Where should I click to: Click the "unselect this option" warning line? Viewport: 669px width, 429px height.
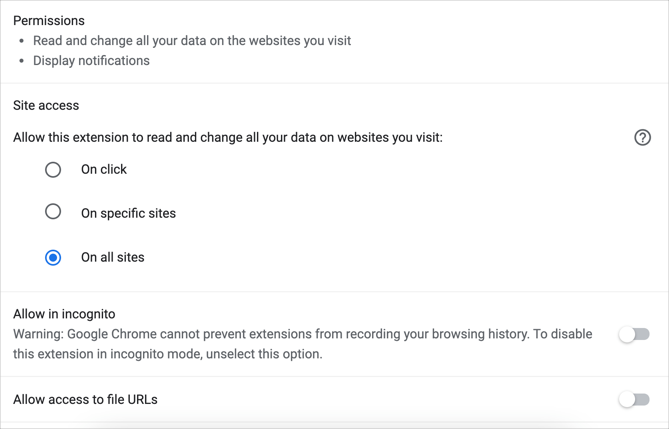[x=168, y=354]
